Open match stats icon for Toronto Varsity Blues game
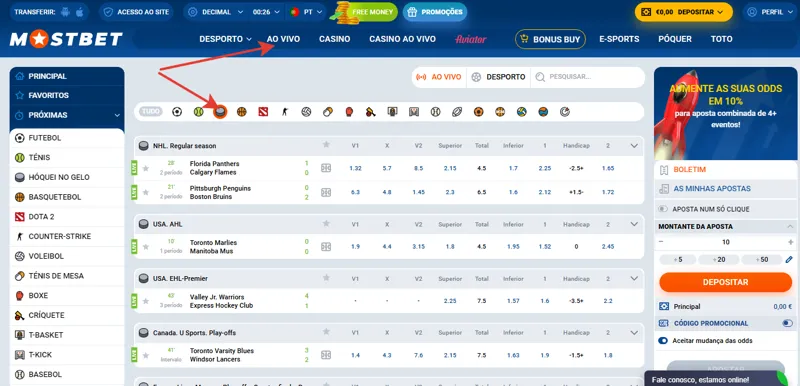This screenshot has height=386, width=800. (326, 355)
